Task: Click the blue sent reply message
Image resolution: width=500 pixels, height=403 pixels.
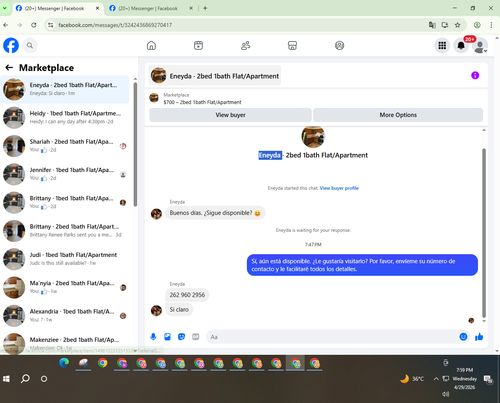Action: (x=362, y=265)
